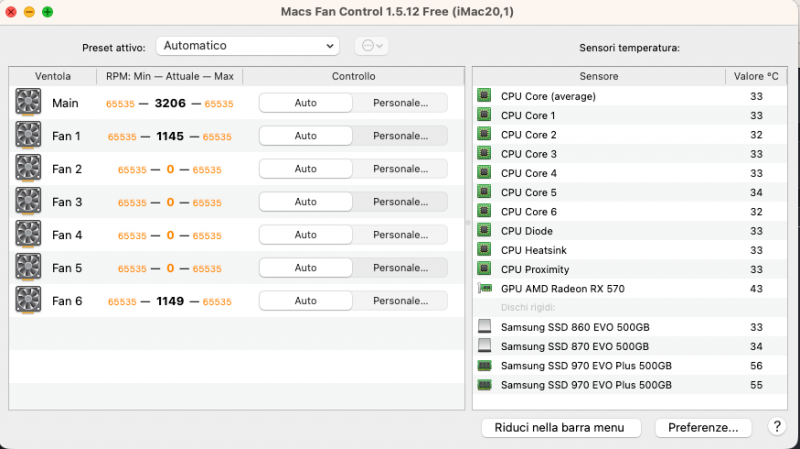The image size is (800, 449).
Task: Click the panel splitter between fans and sensors
Action: (x=469, y=222)
